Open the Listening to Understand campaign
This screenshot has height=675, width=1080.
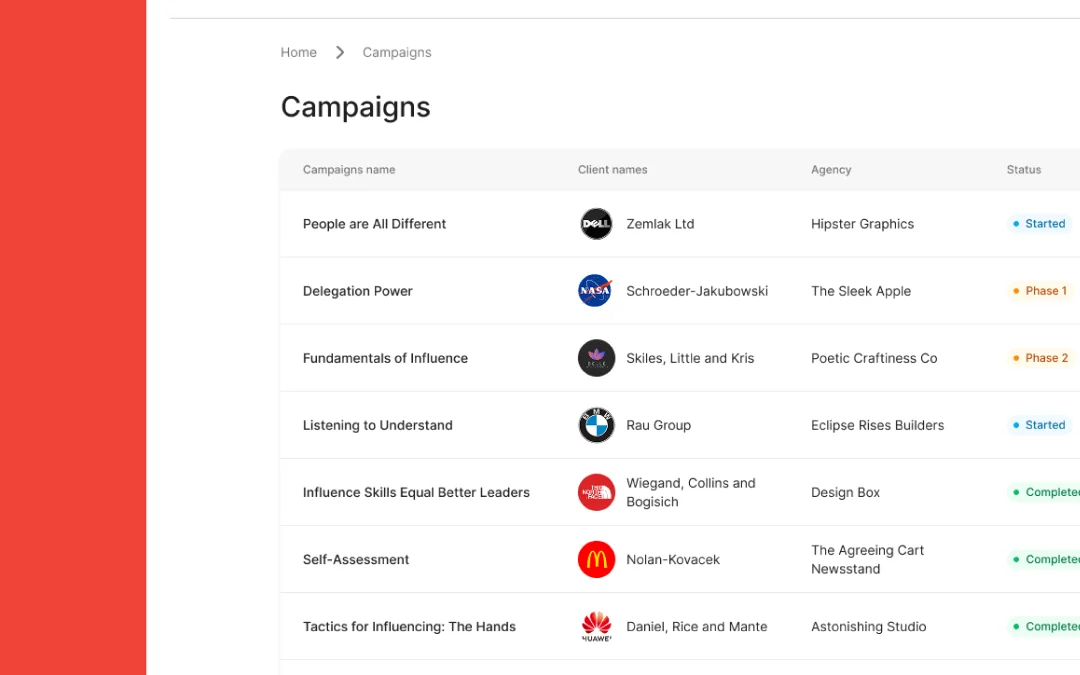click(x=377, y=426)
